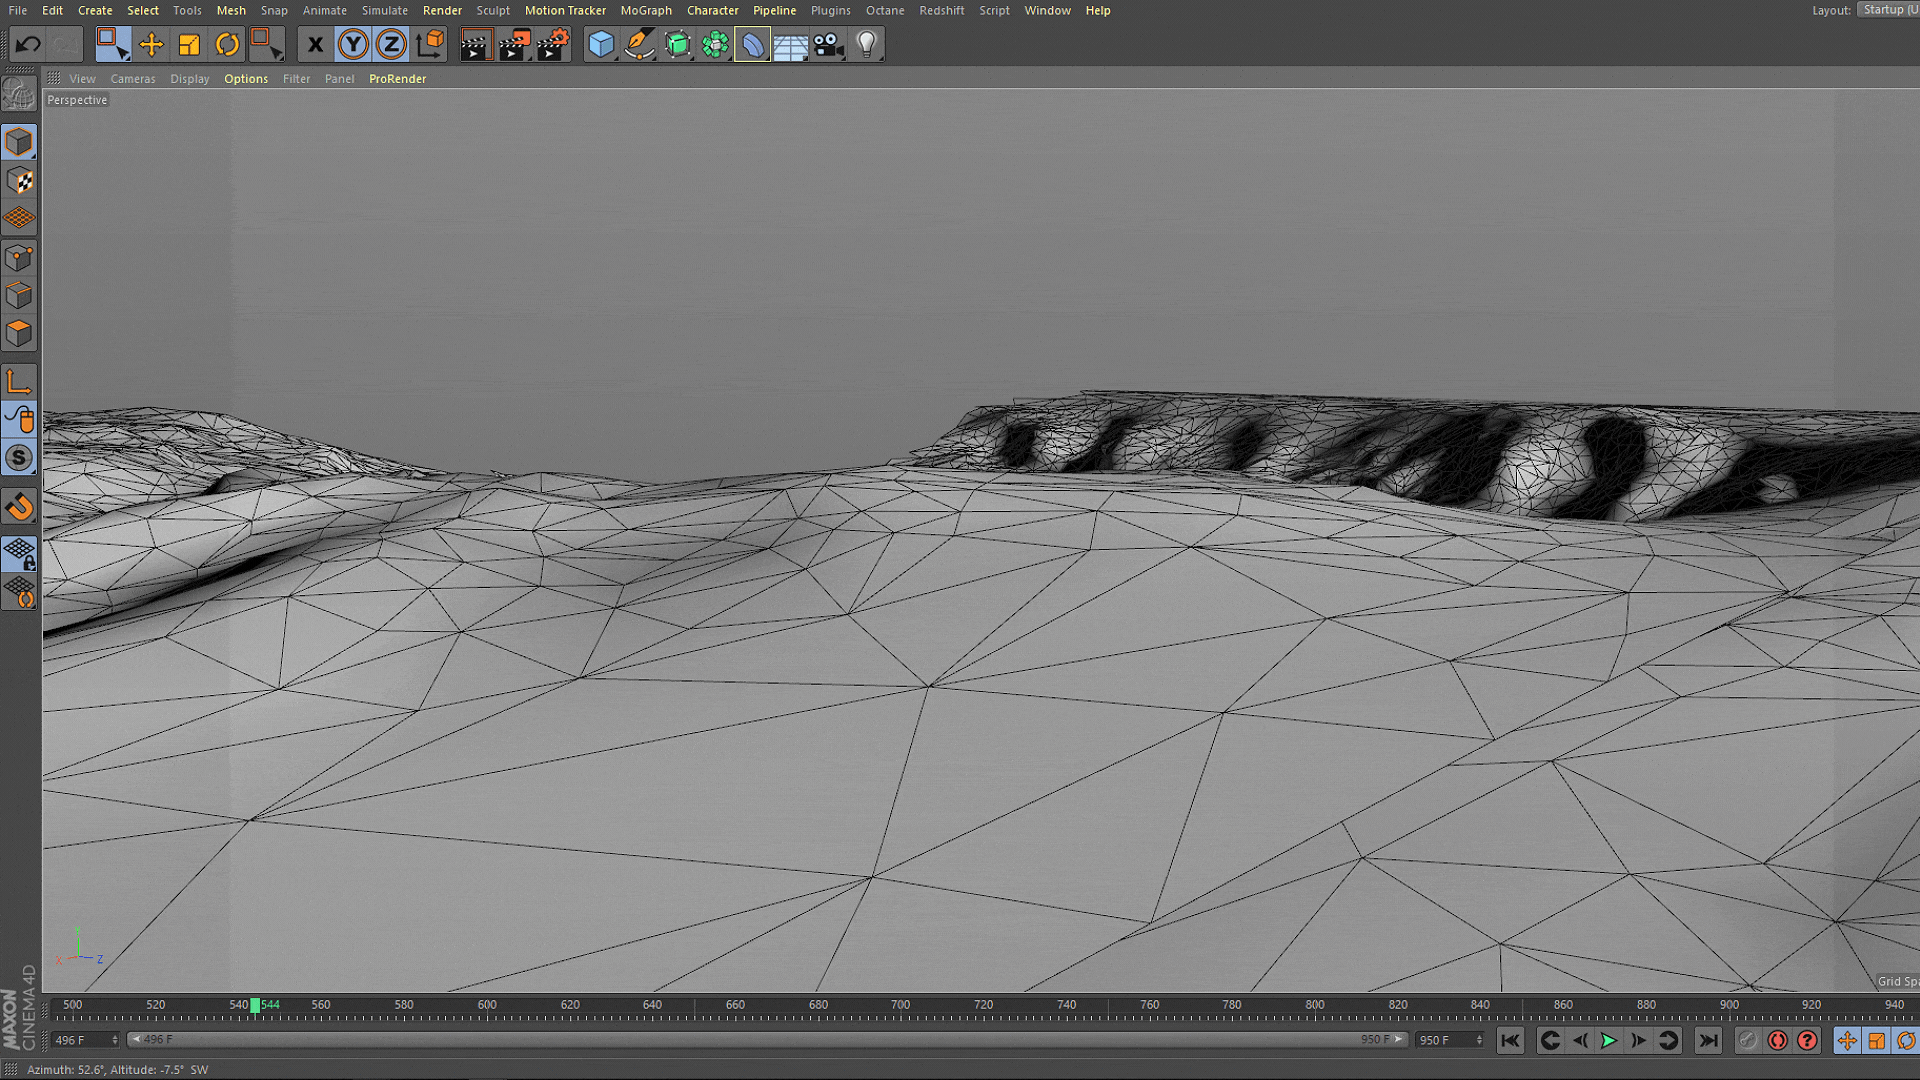Enable Polygons mode in left sidebar
This screenshot has width=1920, height=1080.
tap(19, 334)
